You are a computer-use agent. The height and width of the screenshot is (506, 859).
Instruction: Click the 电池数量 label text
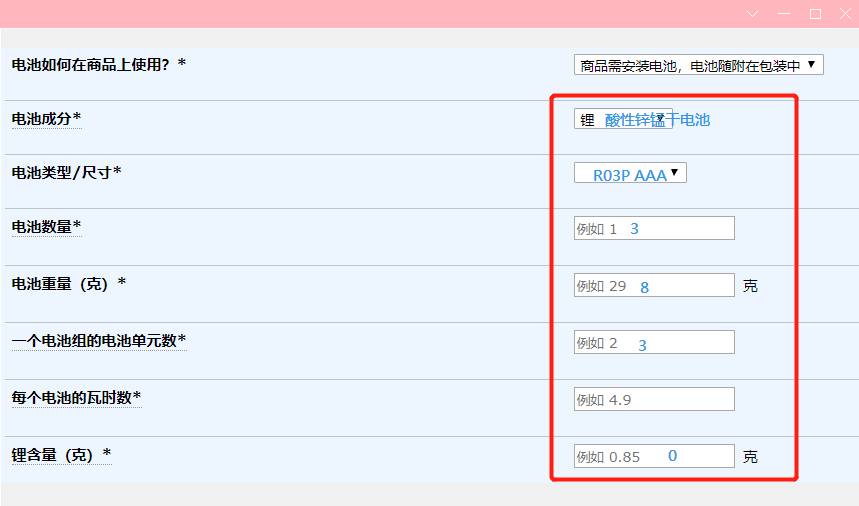pyautogui.click(x=46, y=227)
